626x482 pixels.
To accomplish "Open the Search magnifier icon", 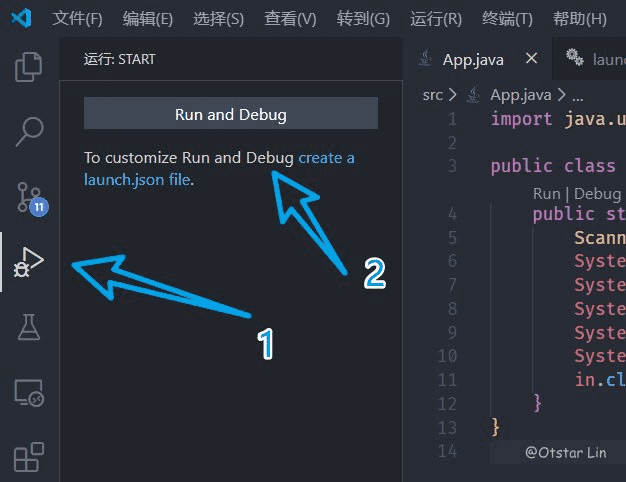I will click(29, 132).
